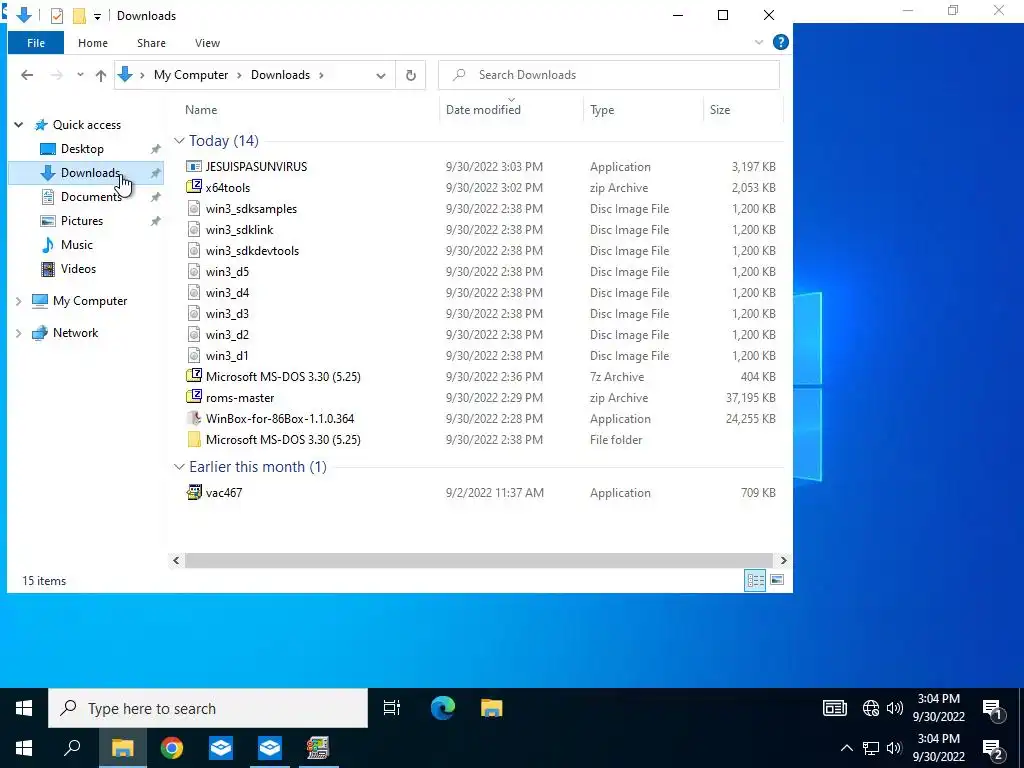1024x768 pixels.
Task: Sort by the Name column header
Action: coord(200,110)
